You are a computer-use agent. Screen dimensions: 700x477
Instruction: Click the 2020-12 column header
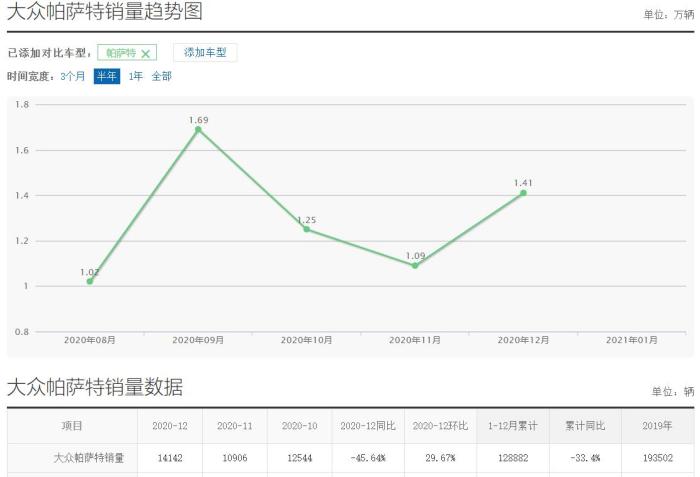(170, 426)
